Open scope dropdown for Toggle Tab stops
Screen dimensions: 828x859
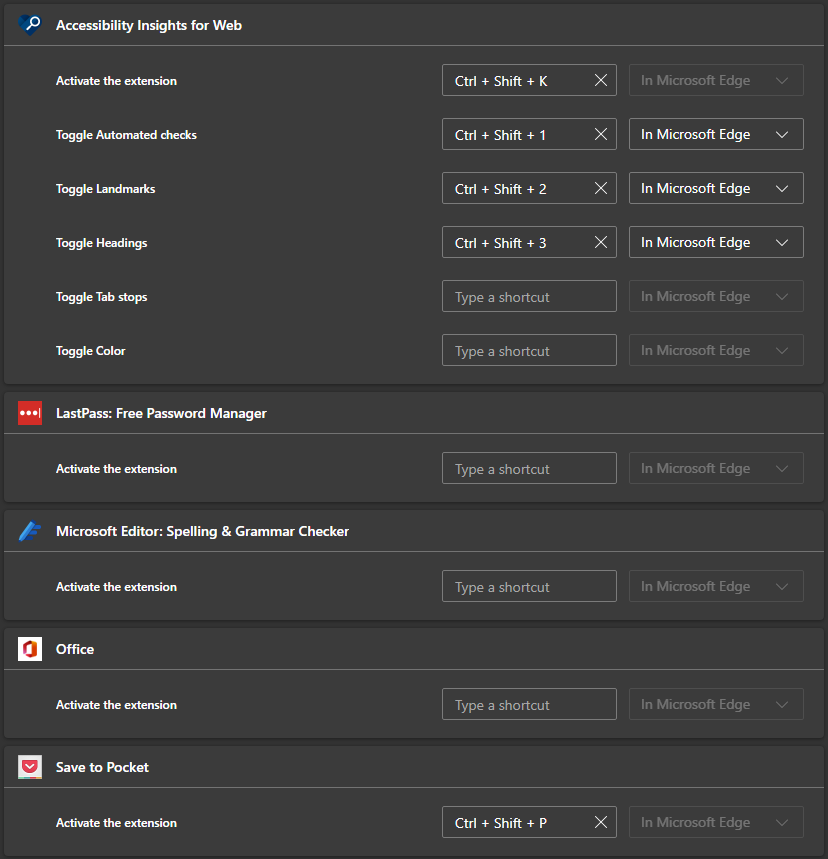pyautogui.click(x=716, y=296)
